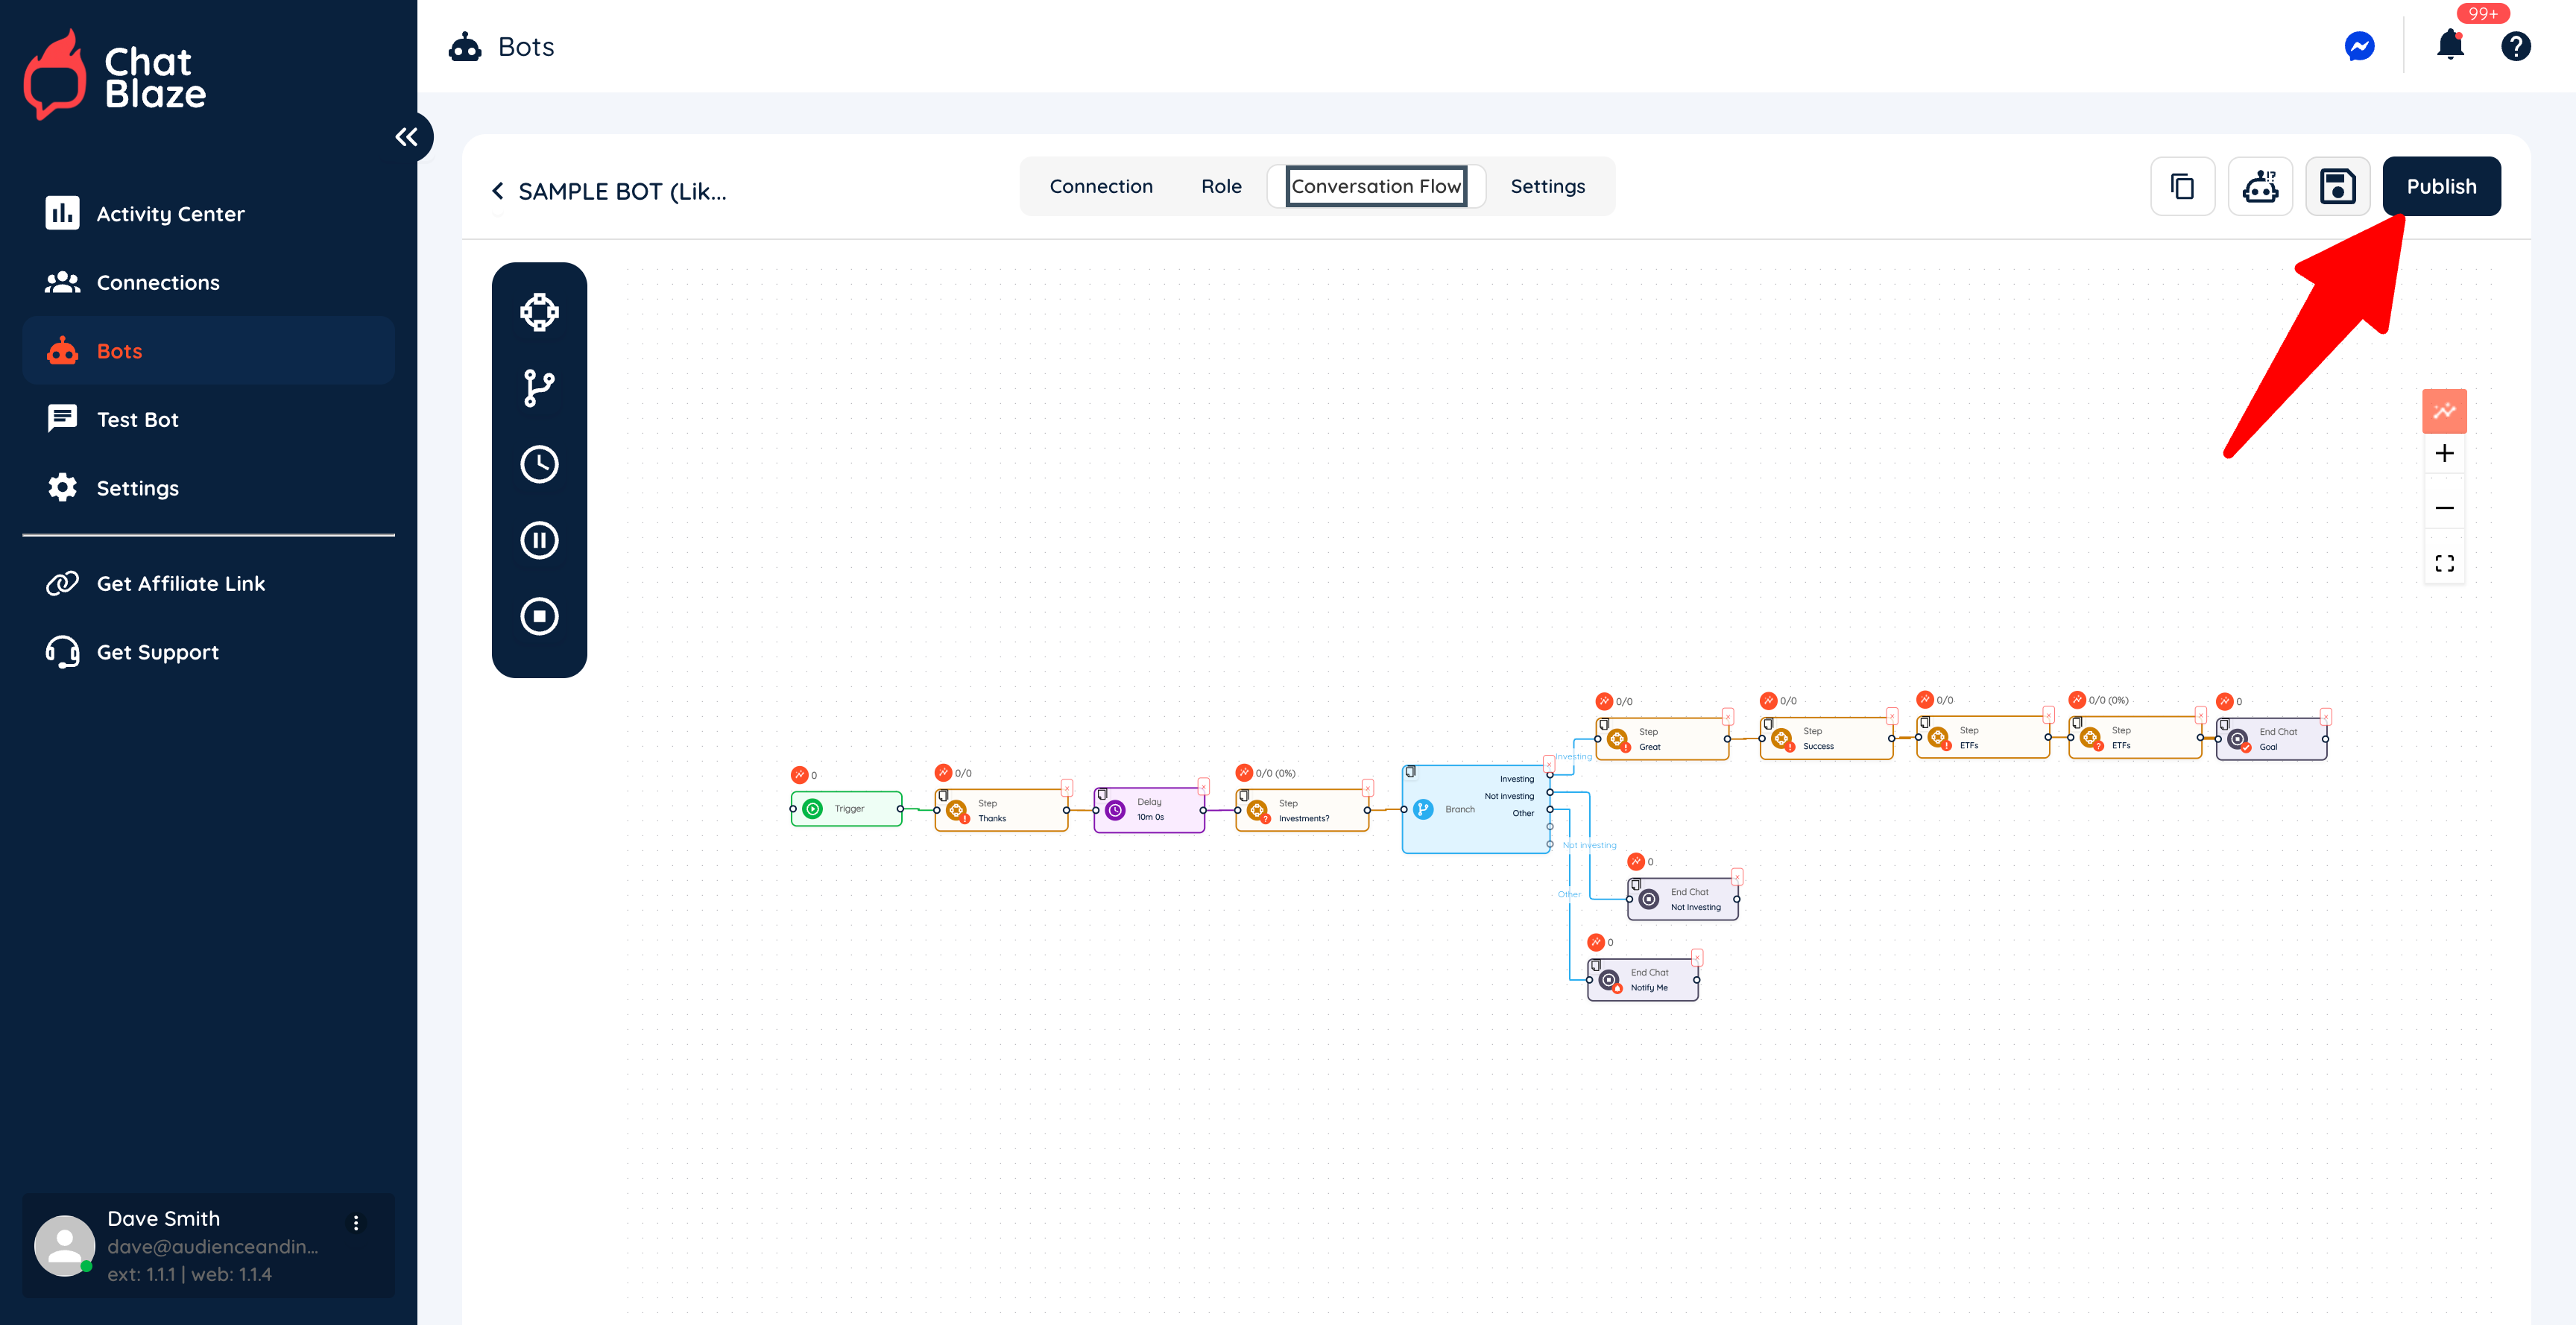Viewport: 2576px width, 1325px height.
Task: Click the Duplicate bot copy icon
Action: tap(2182, 187)
